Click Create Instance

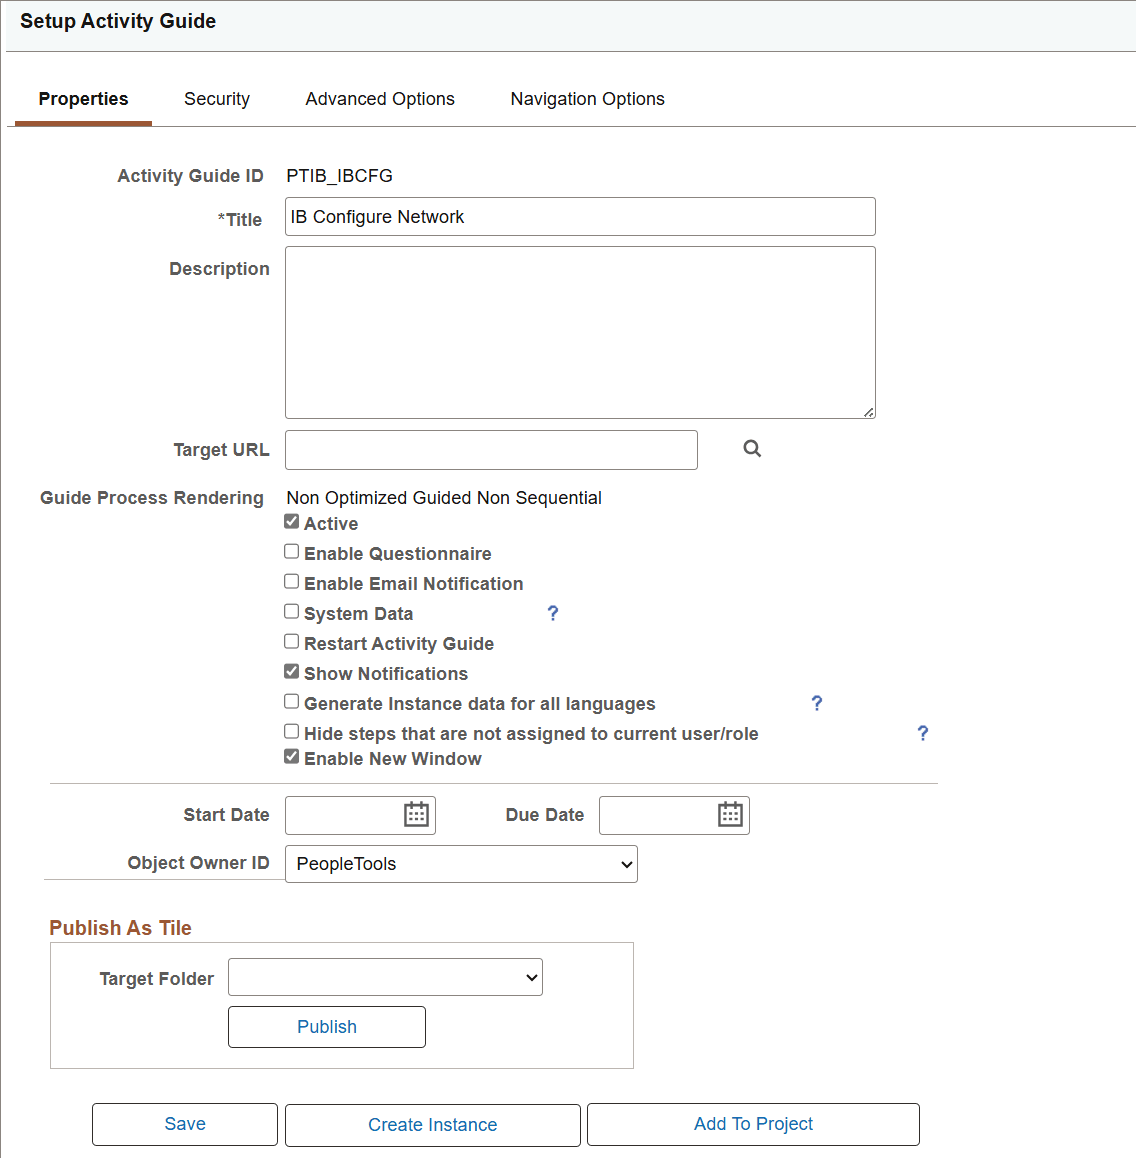click(x=432, y=1124)
